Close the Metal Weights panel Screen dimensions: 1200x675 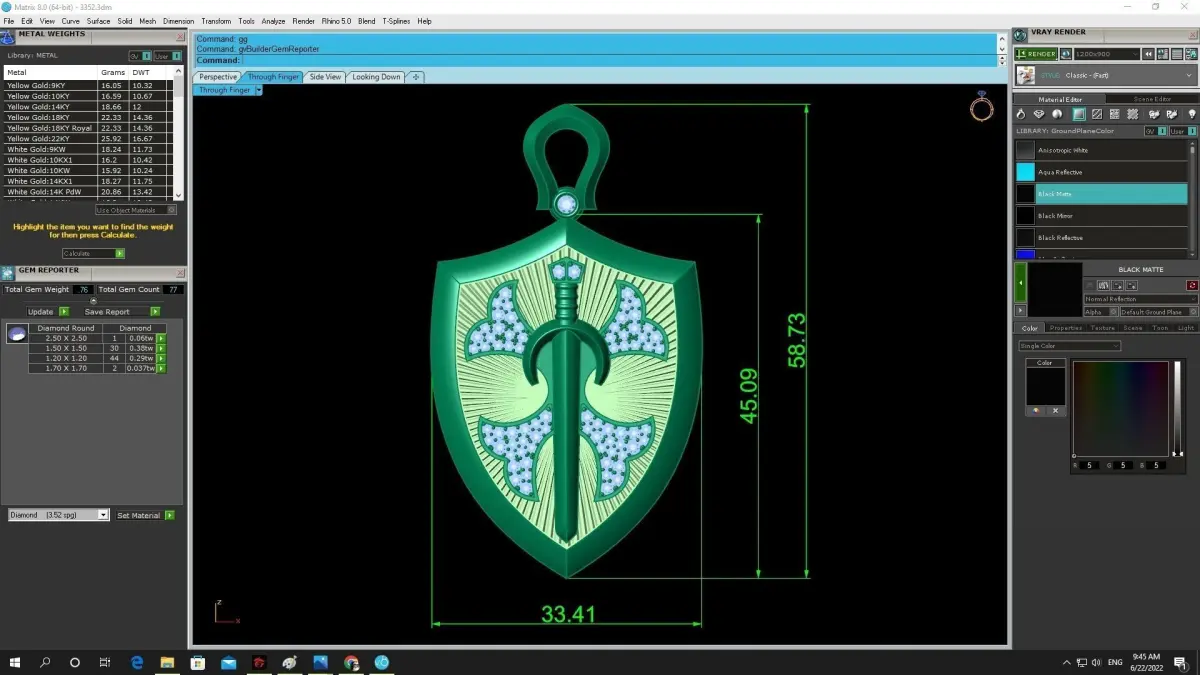(x=181, y=36)
